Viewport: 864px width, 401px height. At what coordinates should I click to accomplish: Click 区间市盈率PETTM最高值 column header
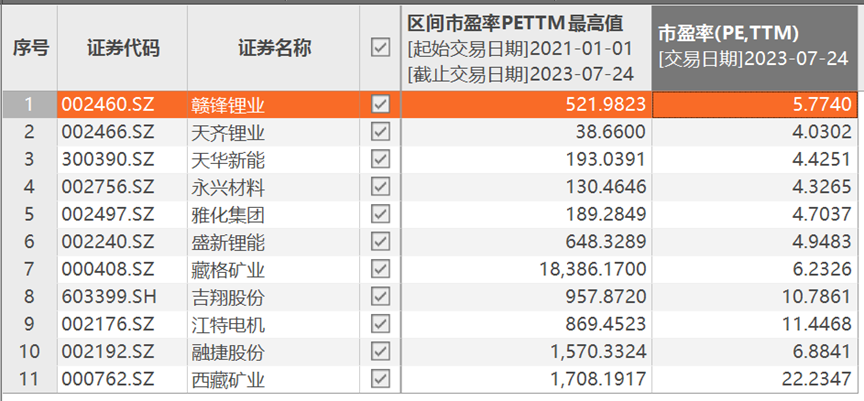526,48
